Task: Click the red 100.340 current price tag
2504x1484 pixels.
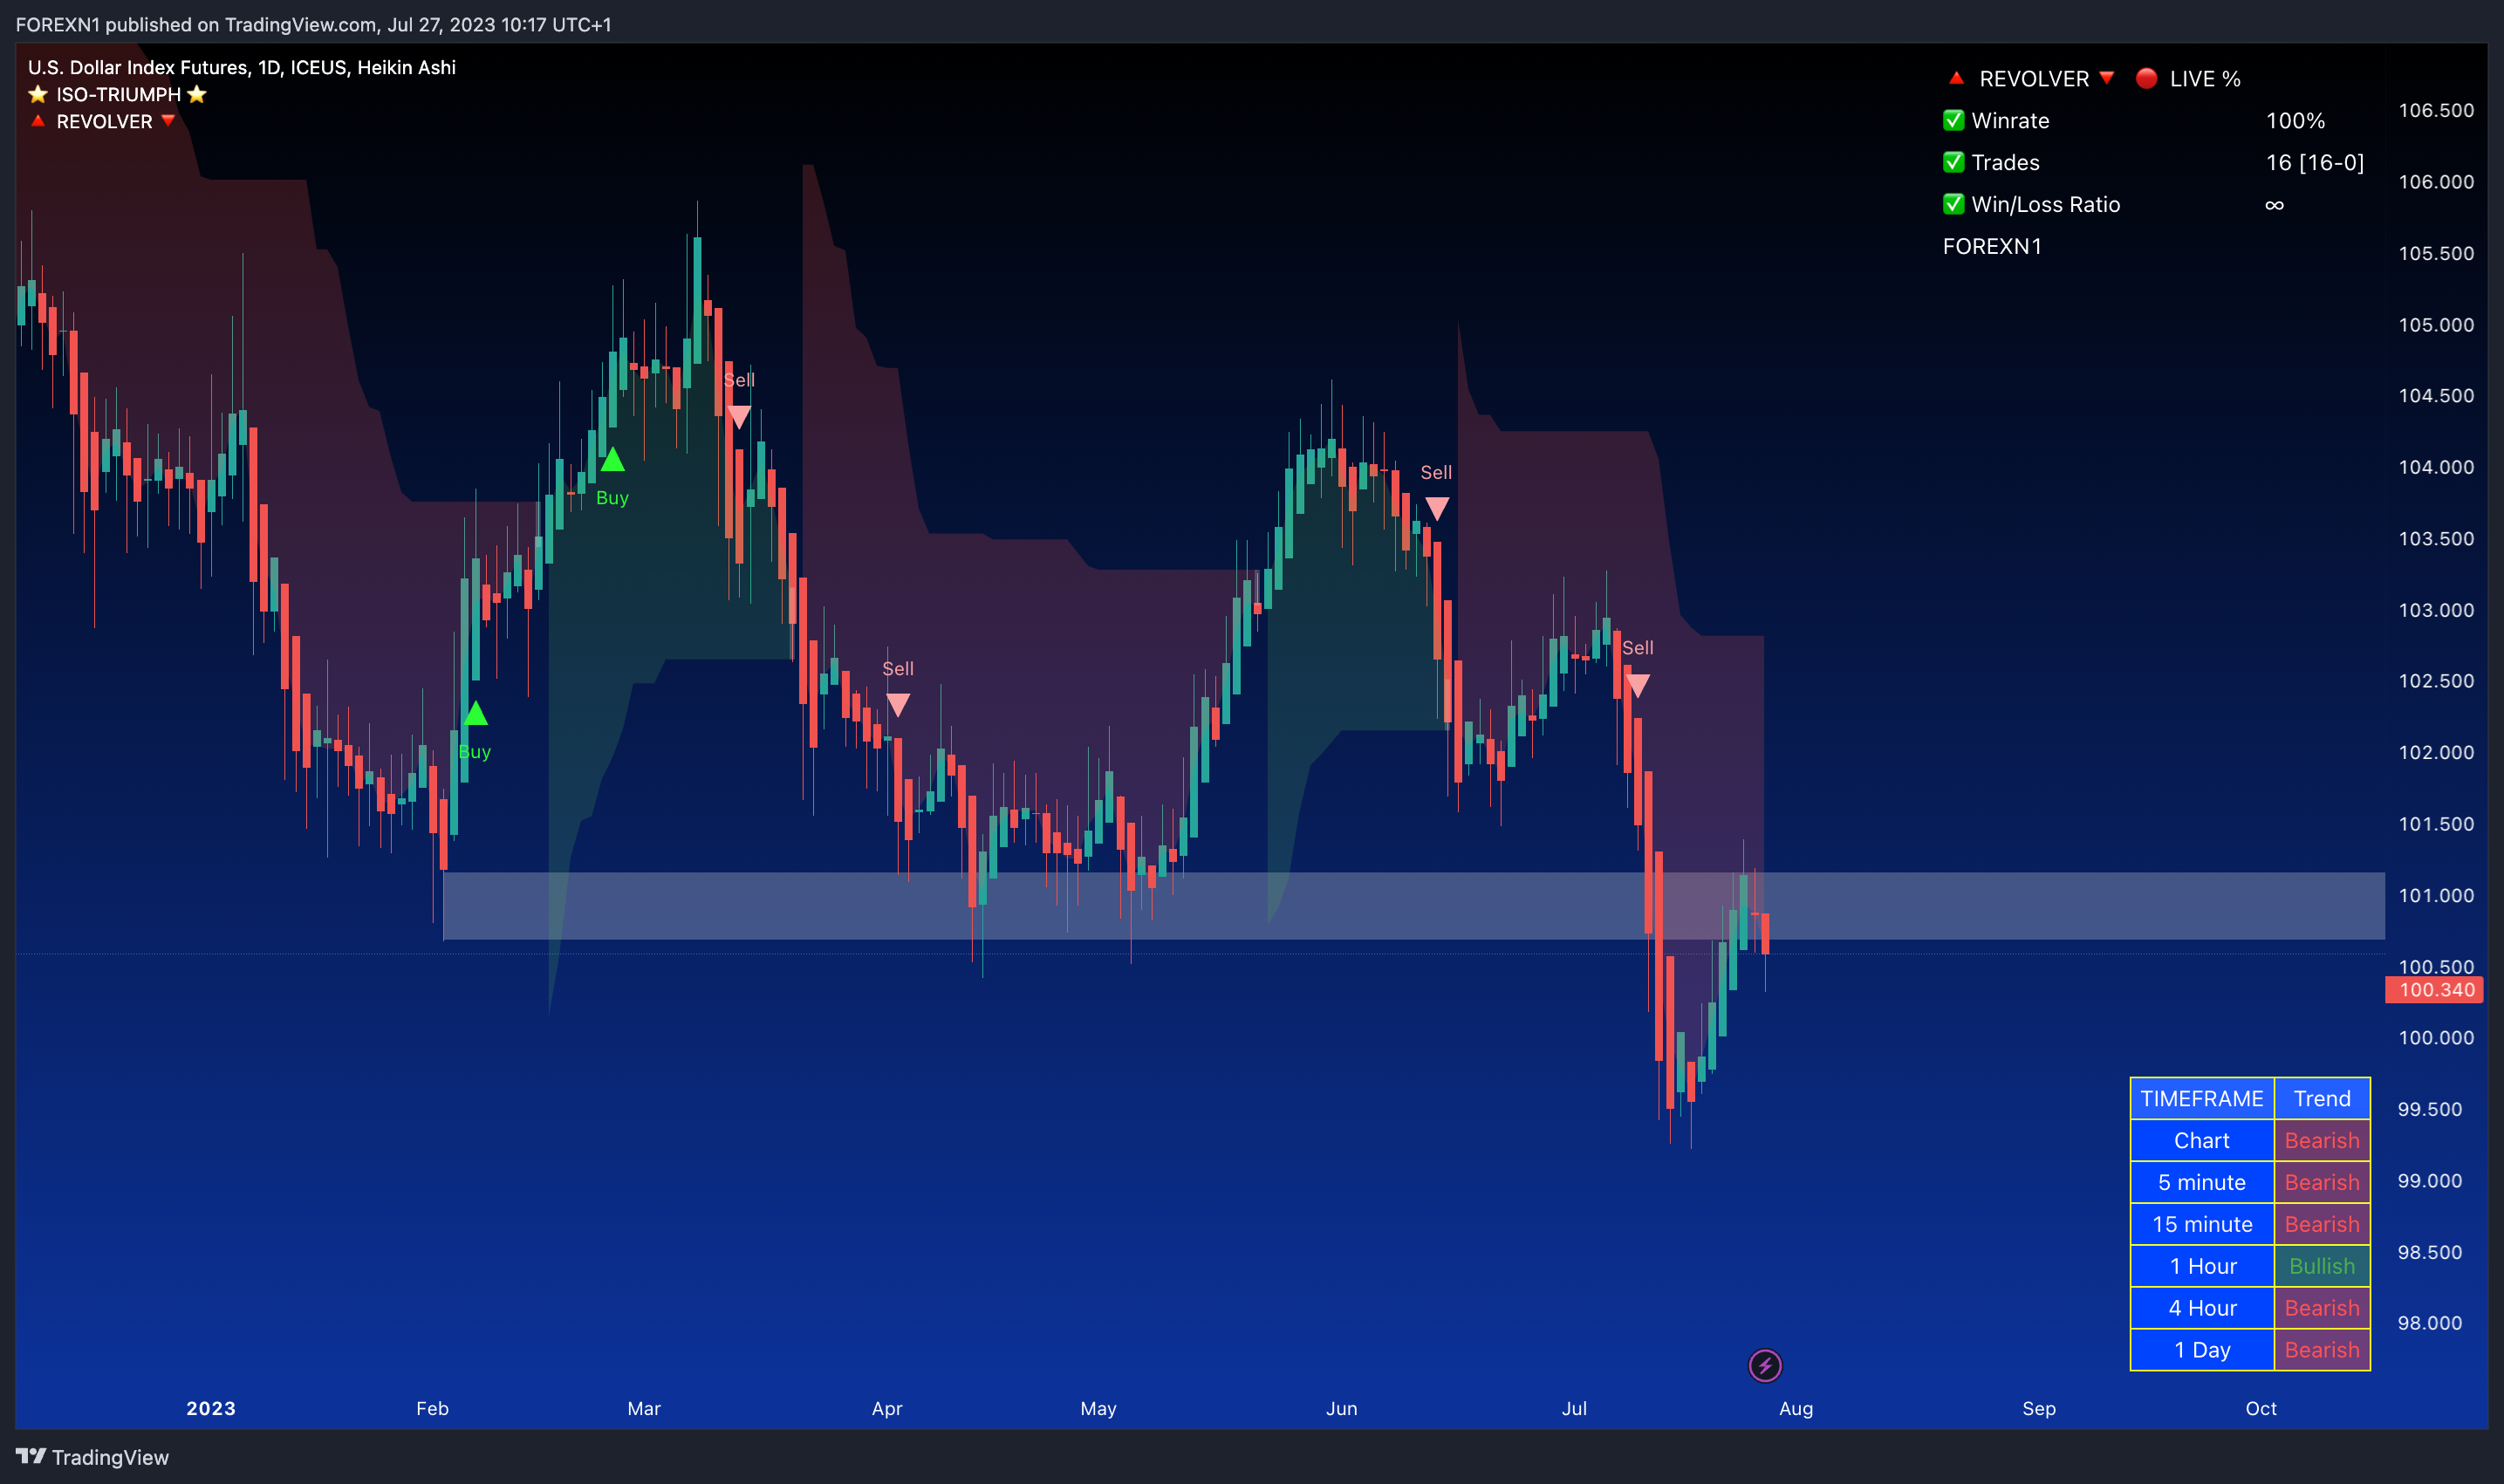Action: coord(2436,990)
